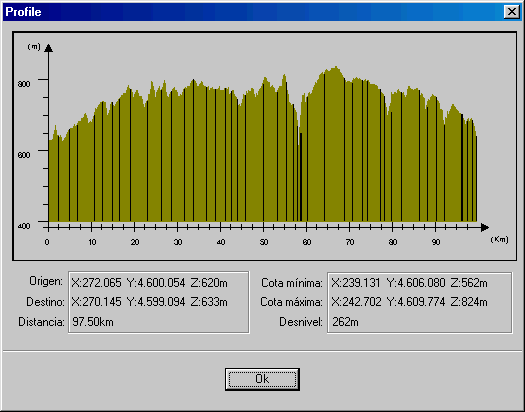The height and width of the screenshot is (412, 525).
Task: Select the Destino coordinates text
Action: pos(149,302)
